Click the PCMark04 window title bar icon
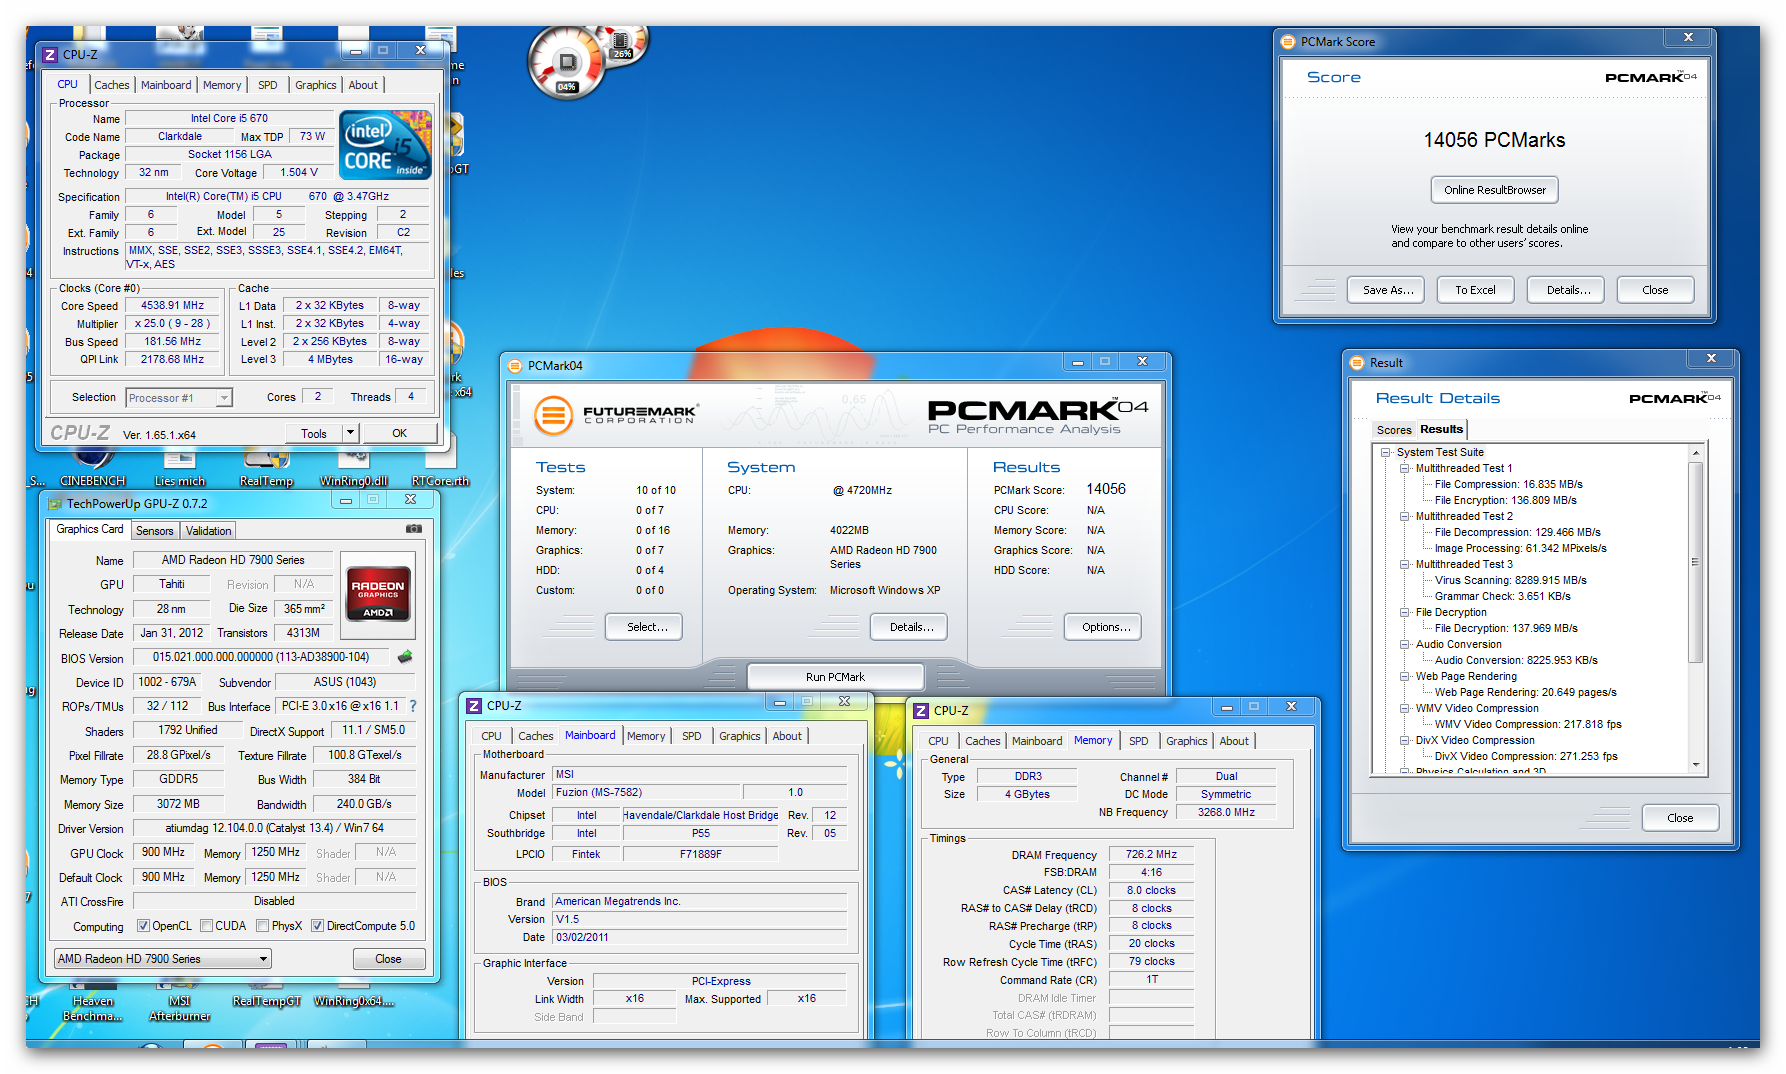This screenshot has width=1786, height=1074. point(515,366)
